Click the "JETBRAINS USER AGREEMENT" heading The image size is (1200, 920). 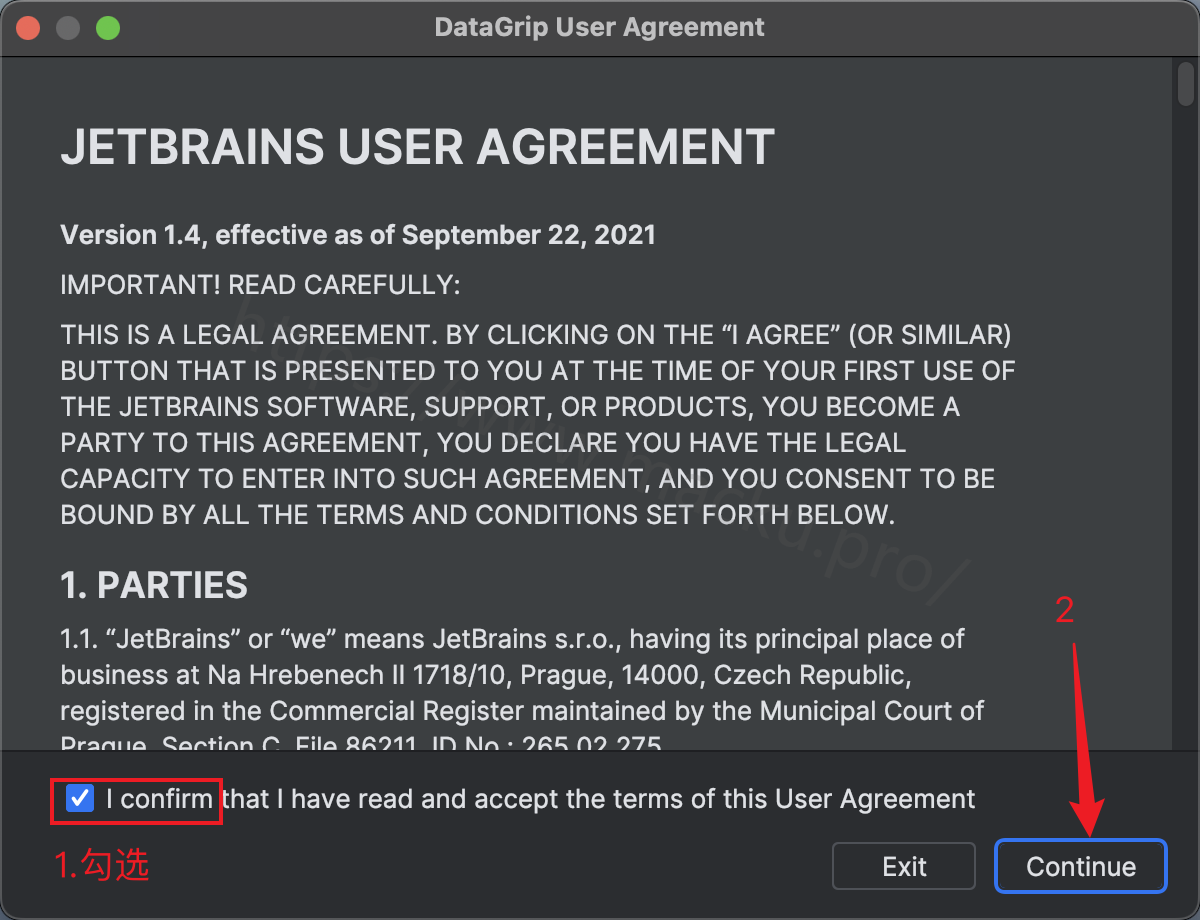(x=418, y=147)
